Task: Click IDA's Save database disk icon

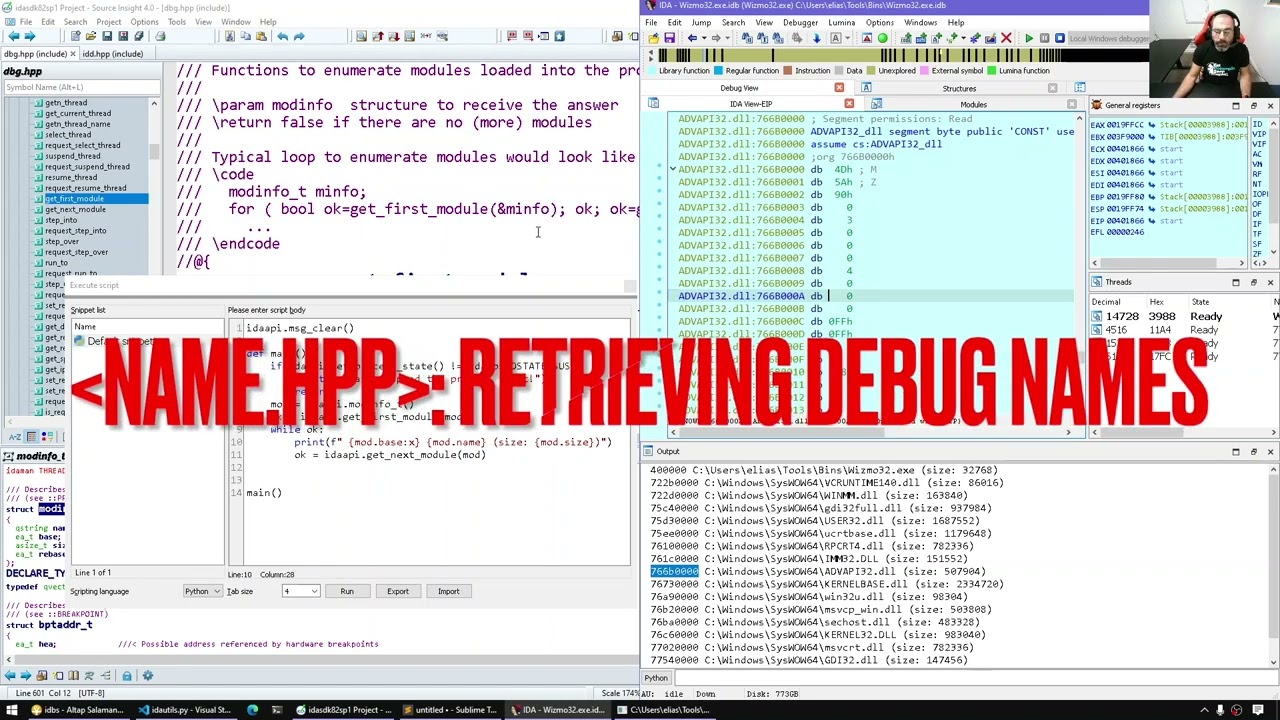Action: (x=670, y=38)
